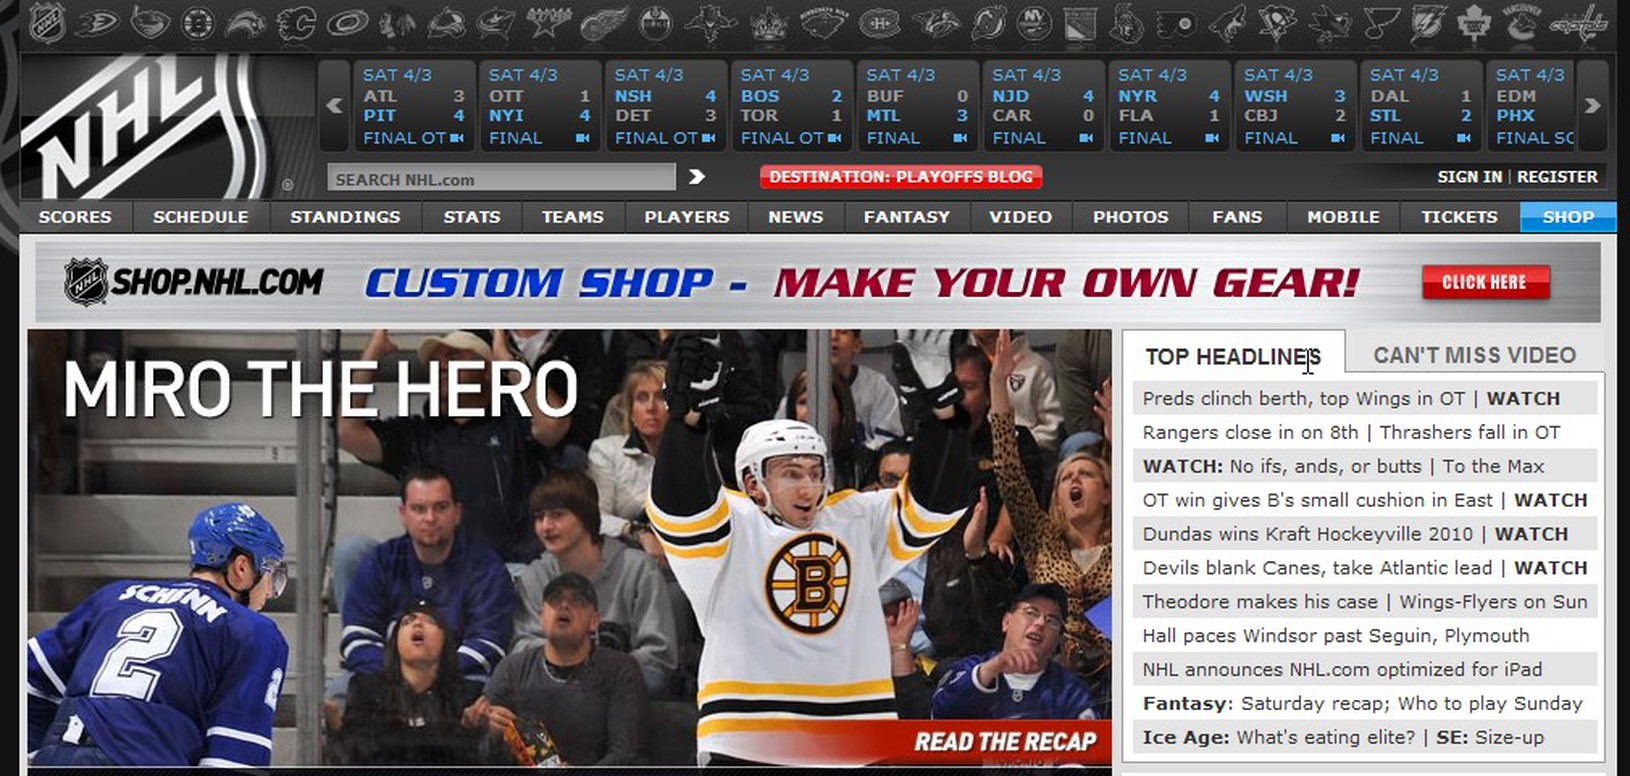
Task: Go to the Players menu
Action: point(687,217)
